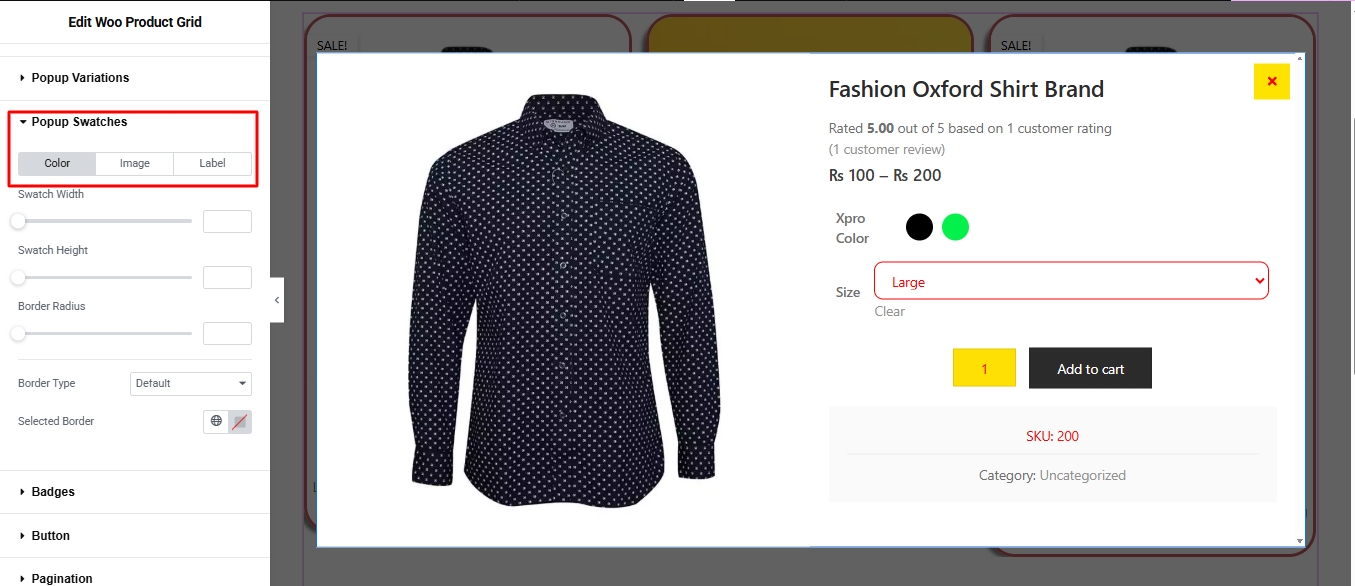Collapse the Popup Swatches section
This screenshot has height=586, width=1355.
coord(79,122)
